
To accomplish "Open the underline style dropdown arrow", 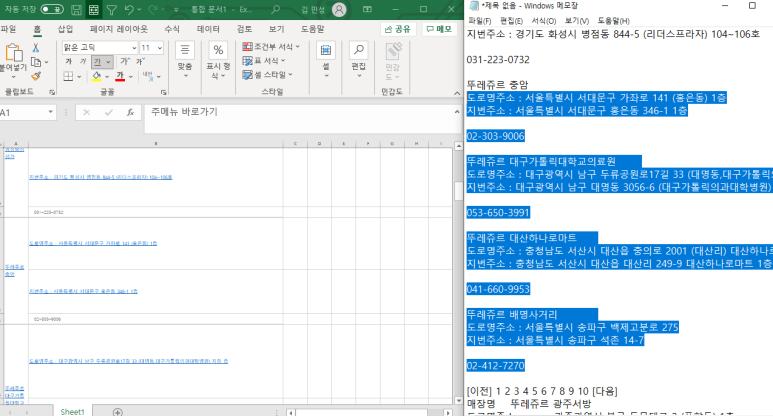I will 108,62.
